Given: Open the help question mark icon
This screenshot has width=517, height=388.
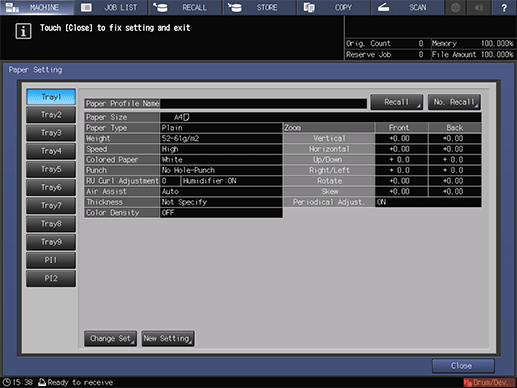Looking at the screenshot, I should [504, 7].
